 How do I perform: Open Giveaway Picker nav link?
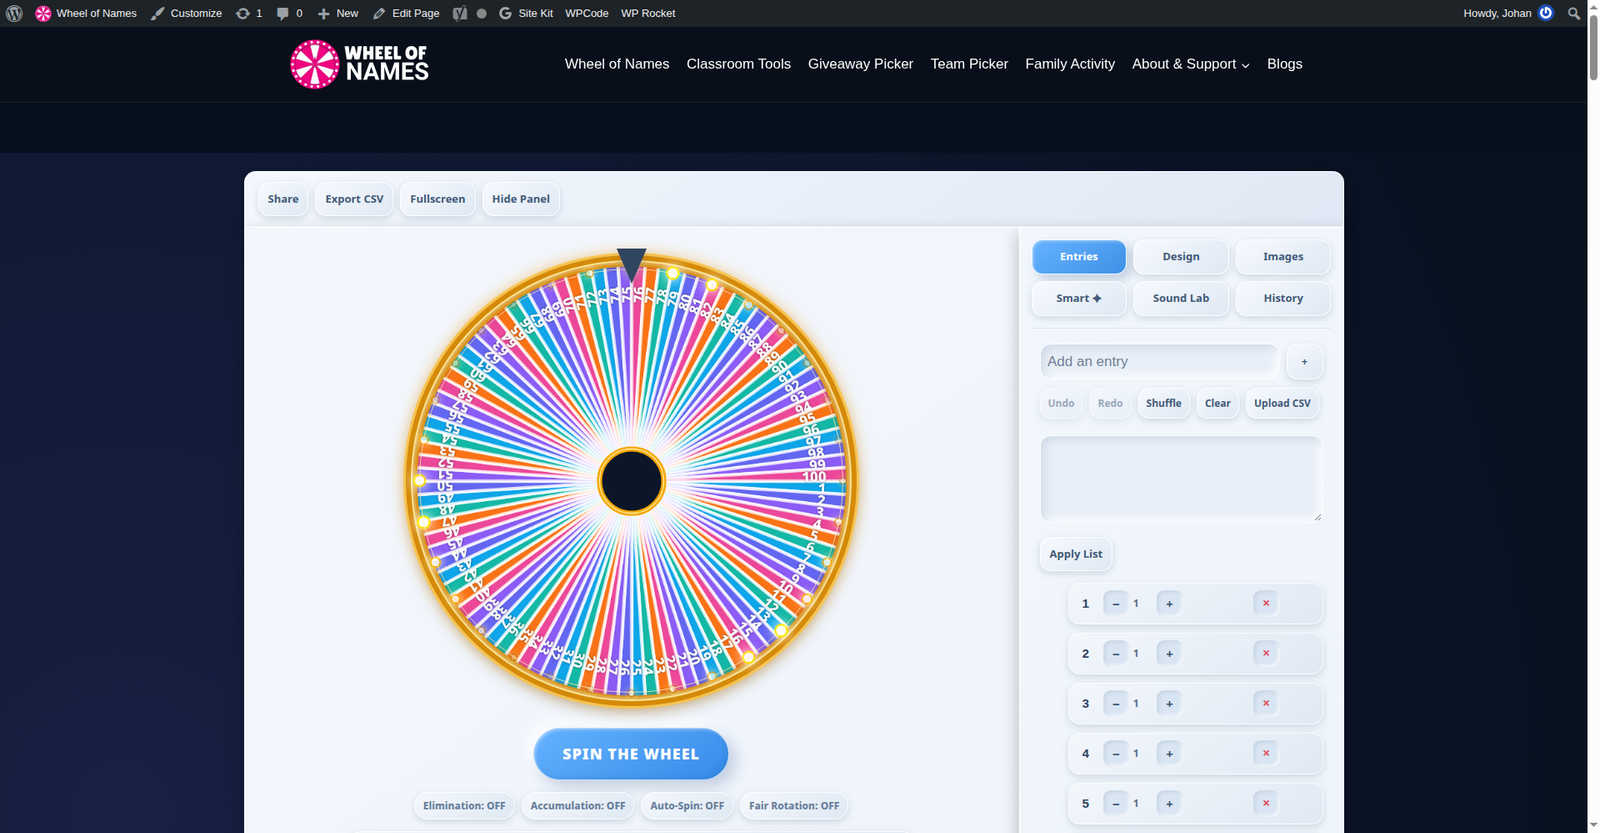tap(861, 64)
